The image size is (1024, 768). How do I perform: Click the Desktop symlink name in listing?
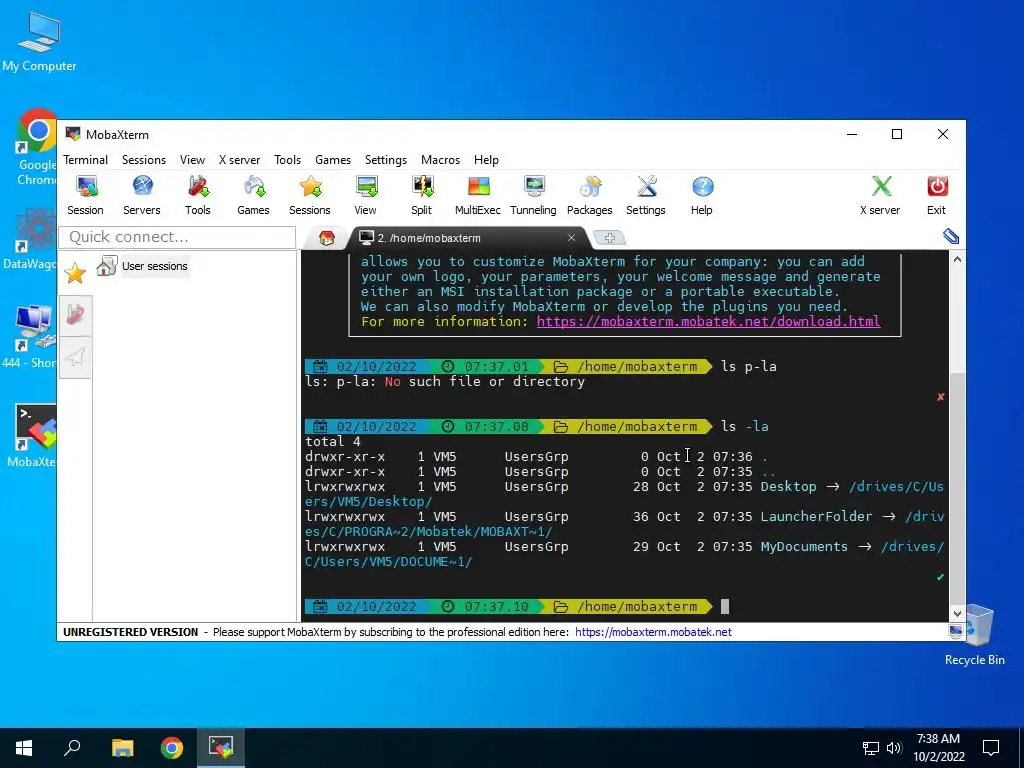click(788, 487)
